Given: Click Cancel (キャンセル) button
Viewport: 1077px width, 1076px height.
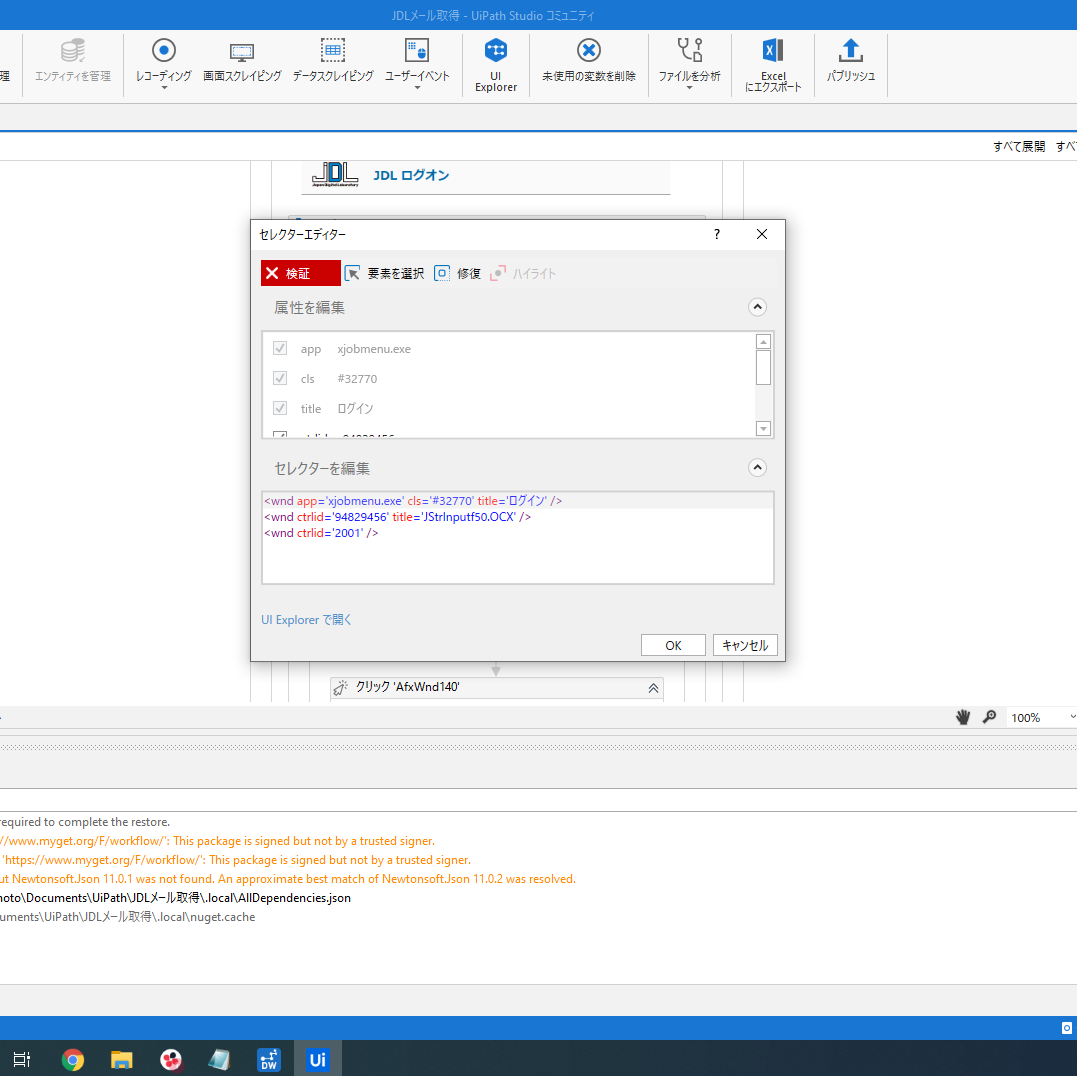Looking at the screenshot, I should 745,645.
